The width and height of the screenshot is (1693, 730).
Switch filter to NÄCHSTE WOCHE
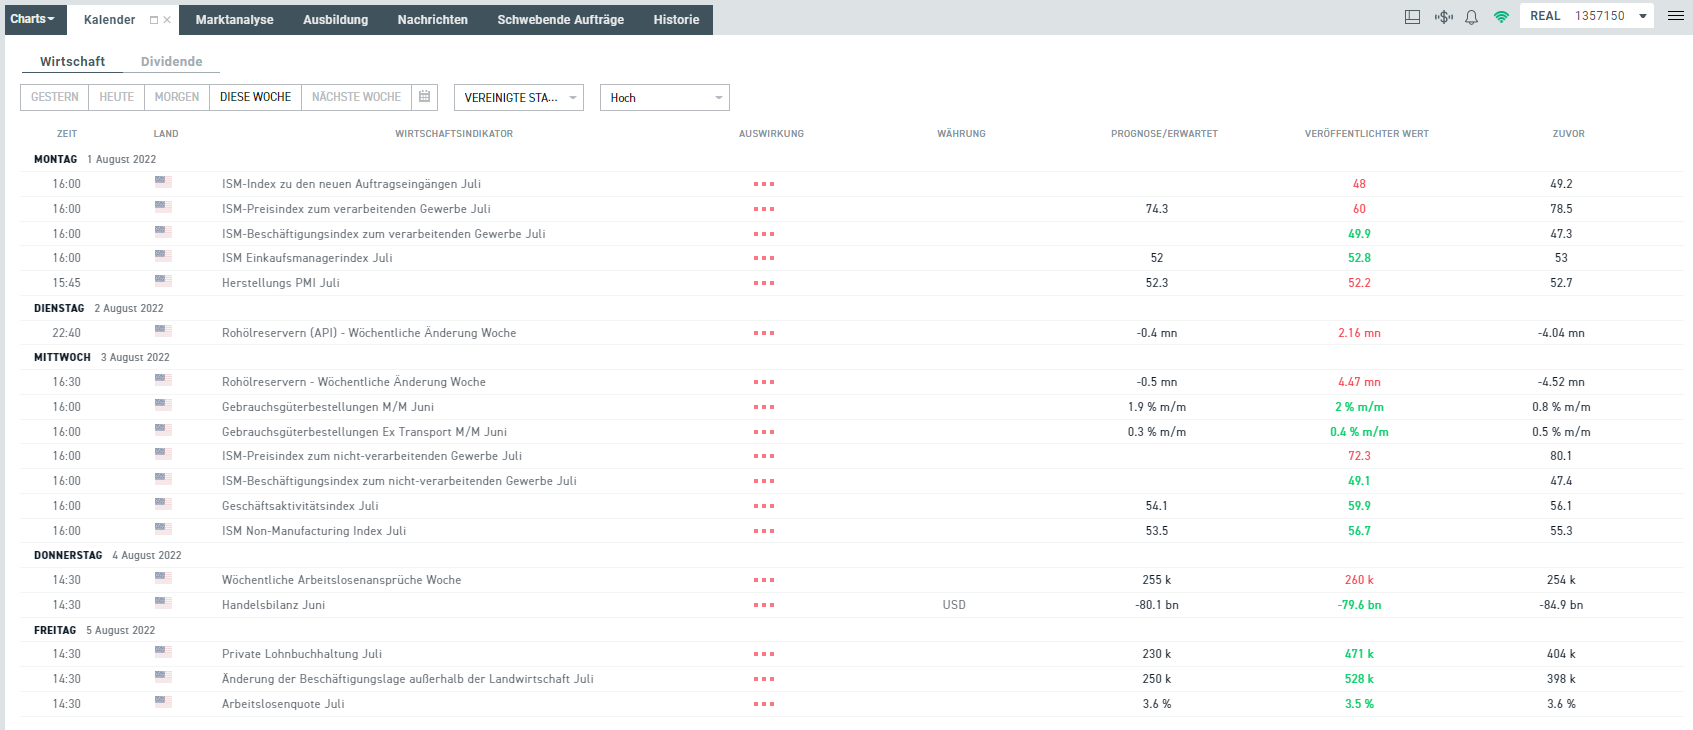click(x=356, y=97)
